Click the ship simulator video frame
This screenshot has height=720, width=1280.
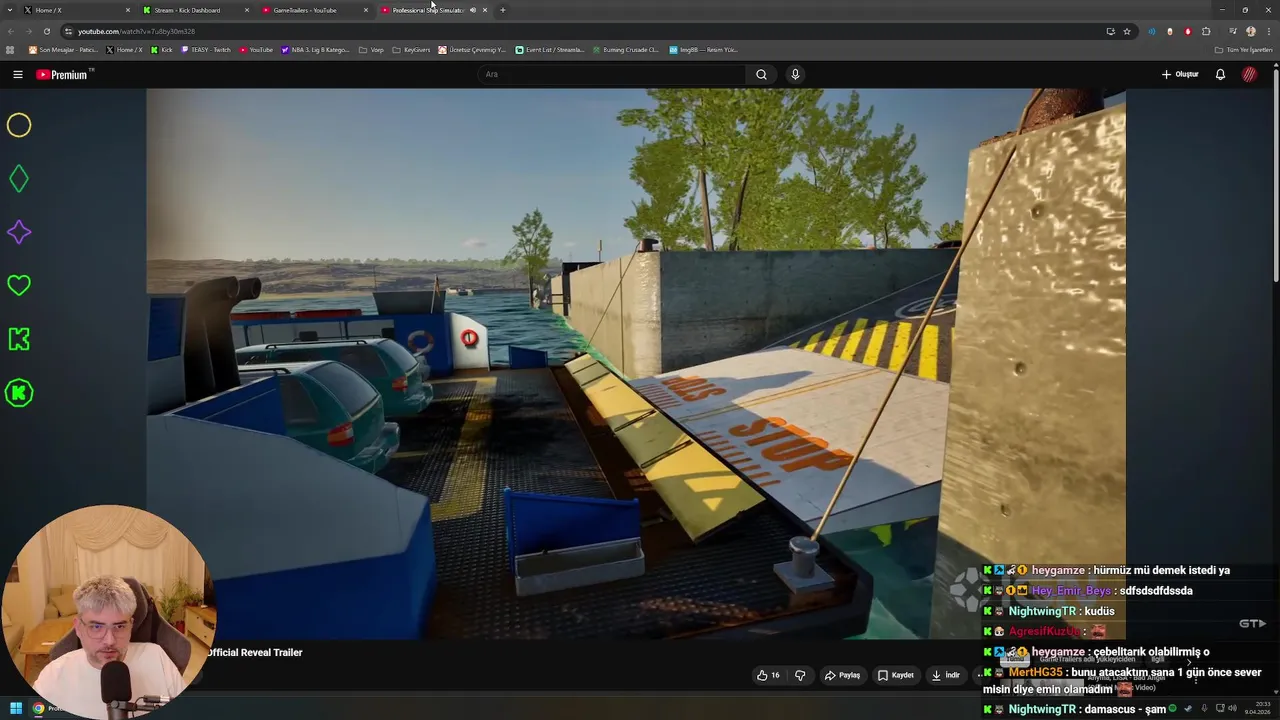636,364
